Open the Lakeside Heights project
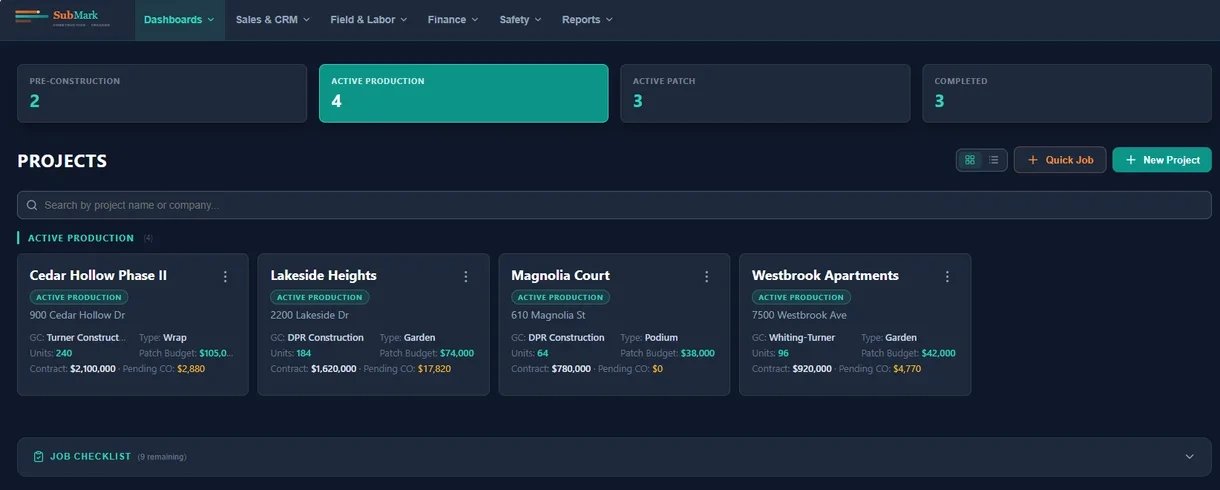 click(324, 275)
